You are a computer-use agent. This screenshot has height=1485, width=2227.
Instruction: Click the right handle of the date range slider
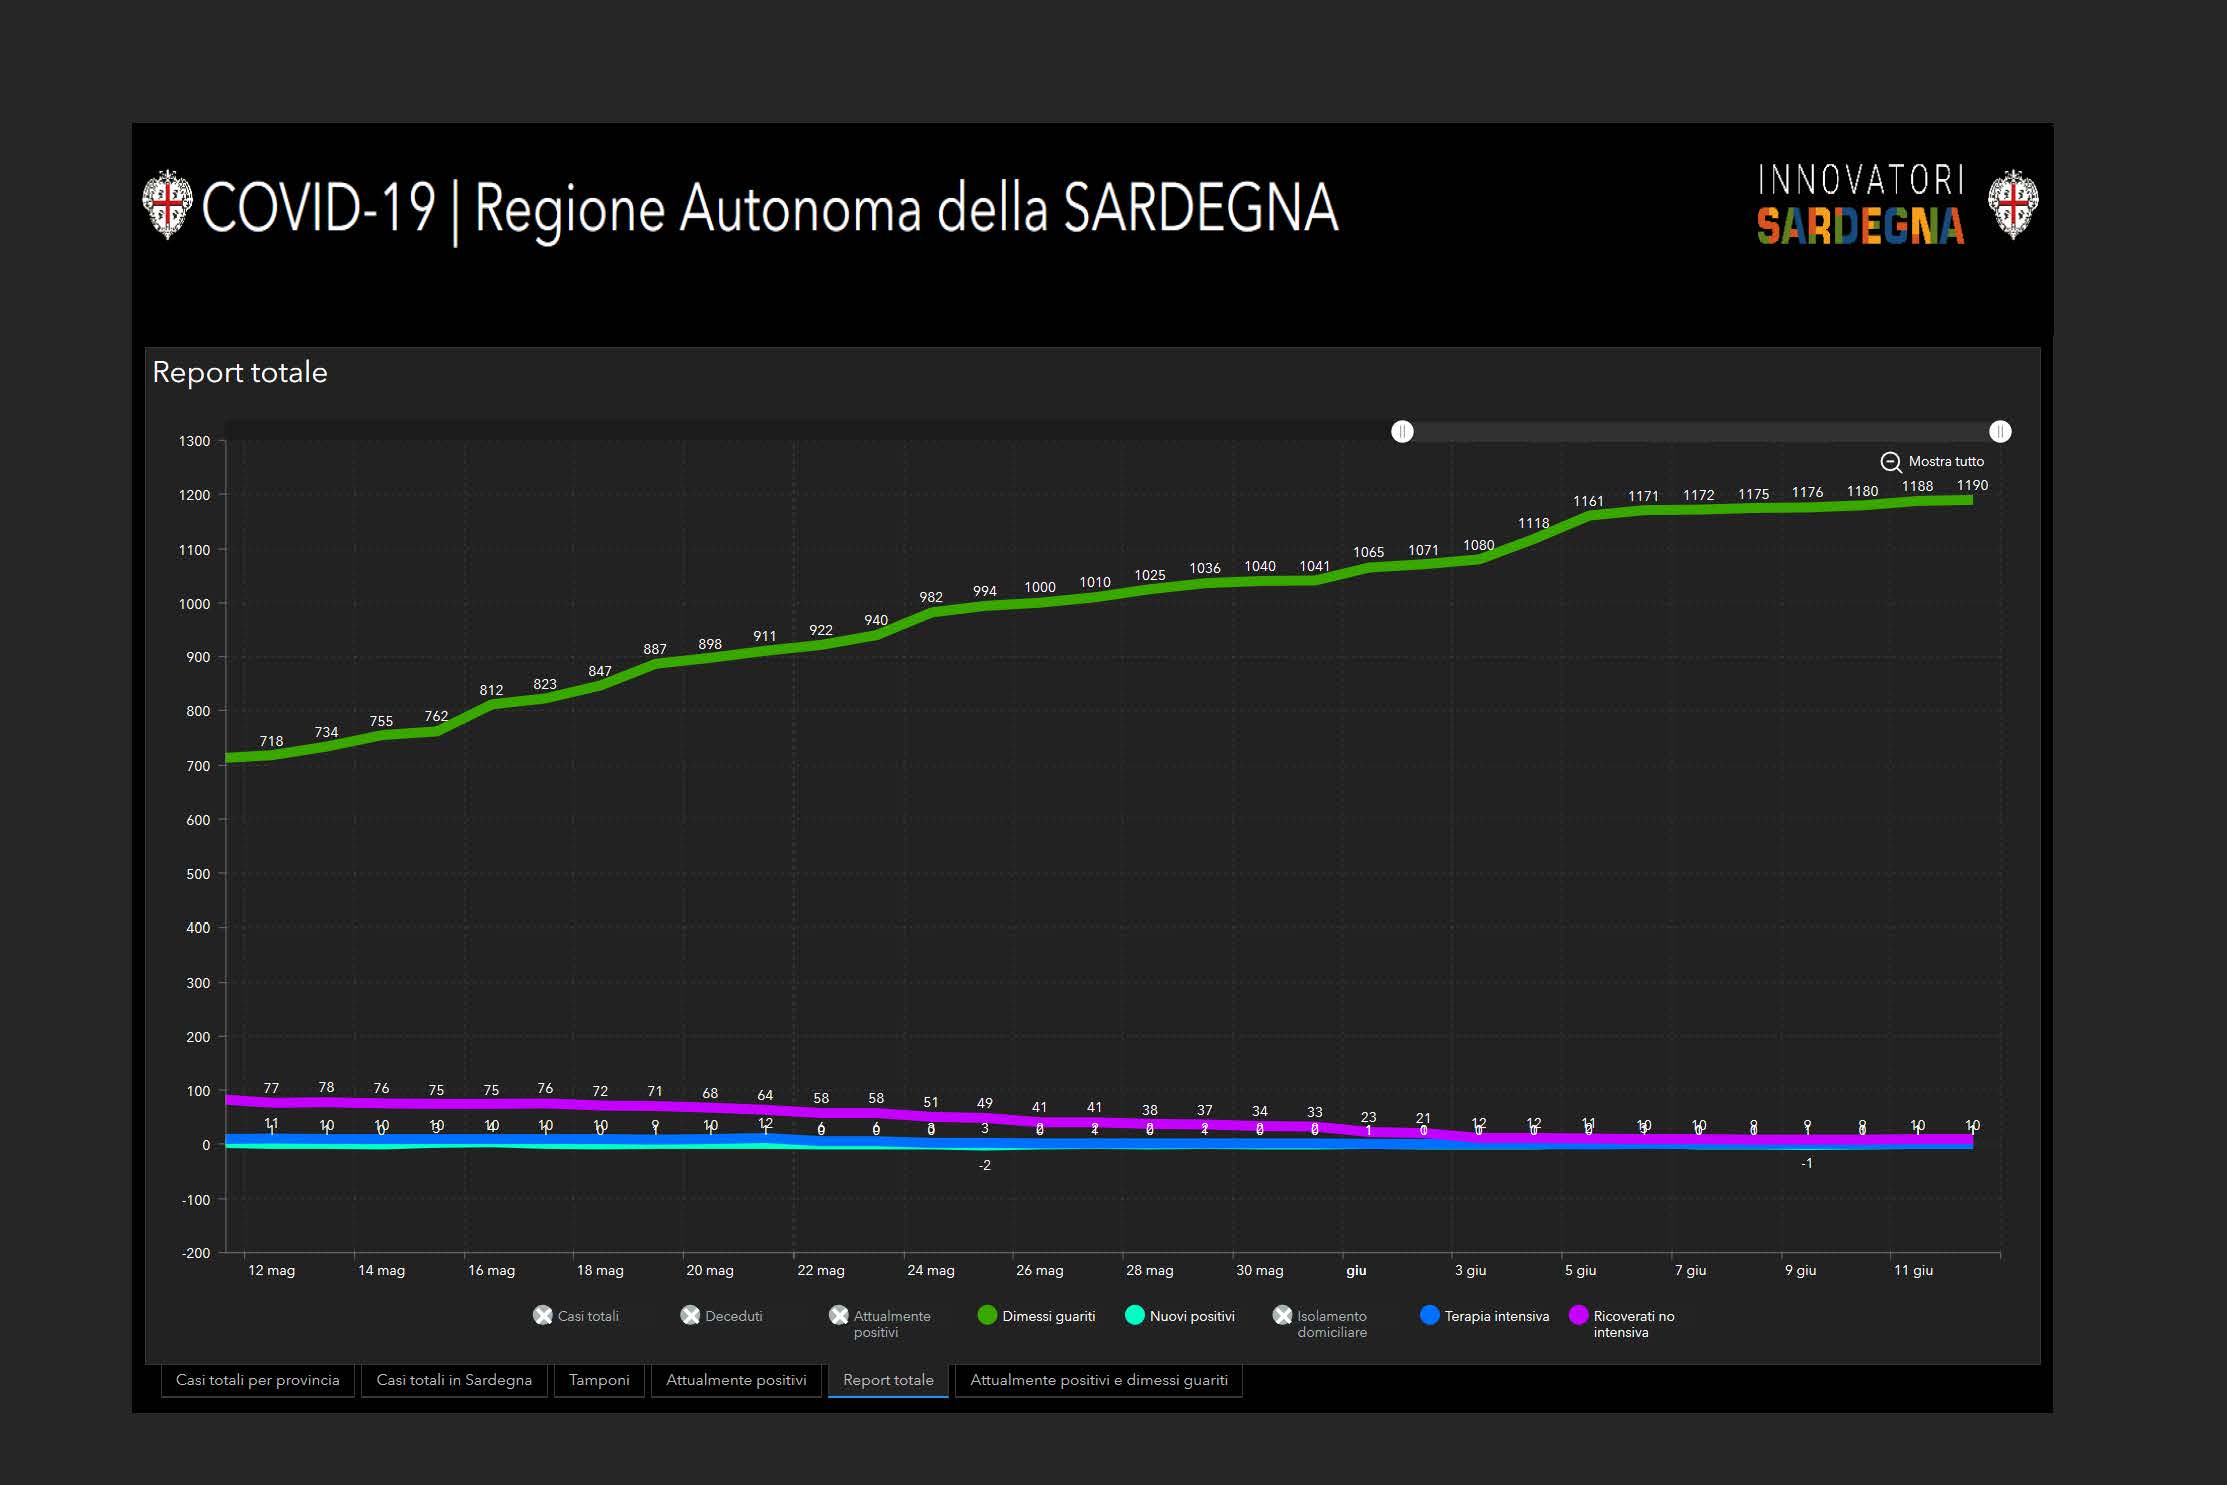(x=2000, y=432)
